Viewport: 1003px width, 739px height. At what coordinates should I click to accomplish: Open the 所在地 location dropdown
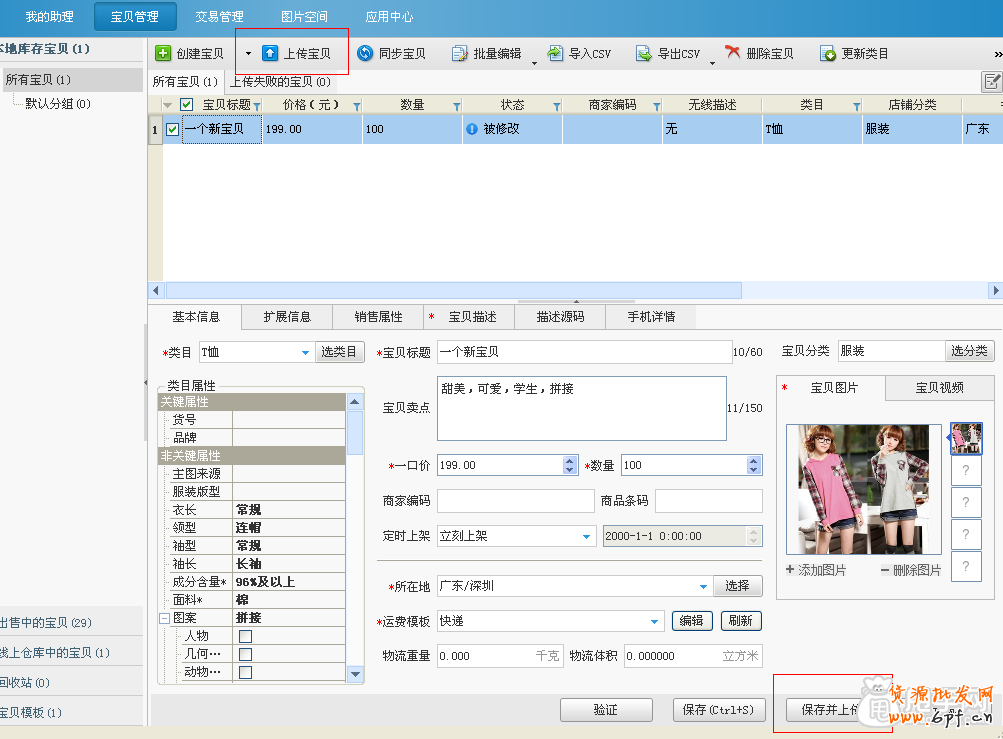pyautogui.click(x=704, y=586)
